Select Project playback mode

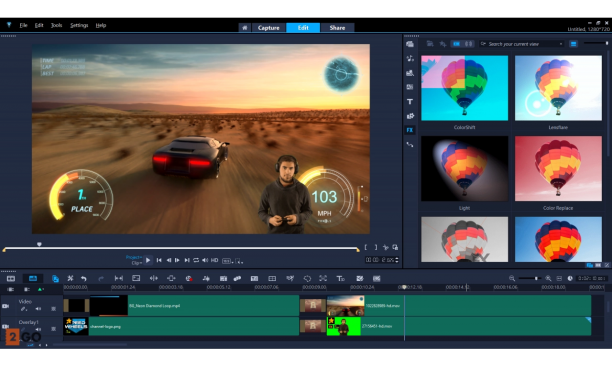click(133, 257)
